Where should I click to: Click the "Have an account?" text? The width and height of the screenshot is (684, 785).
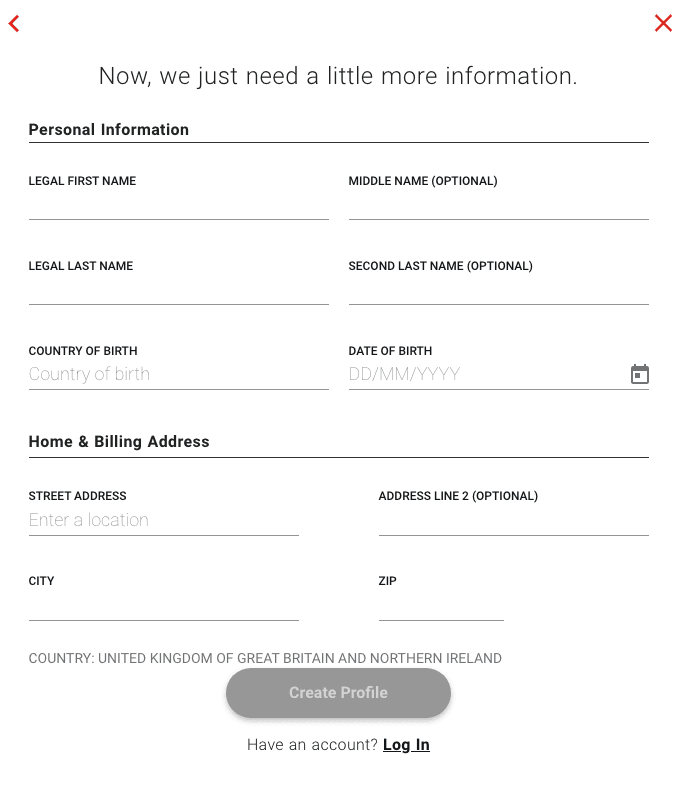[312, 745]
